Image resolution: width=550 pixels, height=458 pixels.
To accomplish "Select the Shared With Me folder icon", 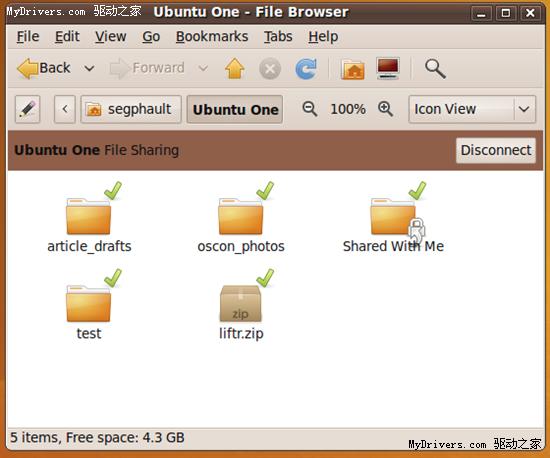I will coord(393,216).
